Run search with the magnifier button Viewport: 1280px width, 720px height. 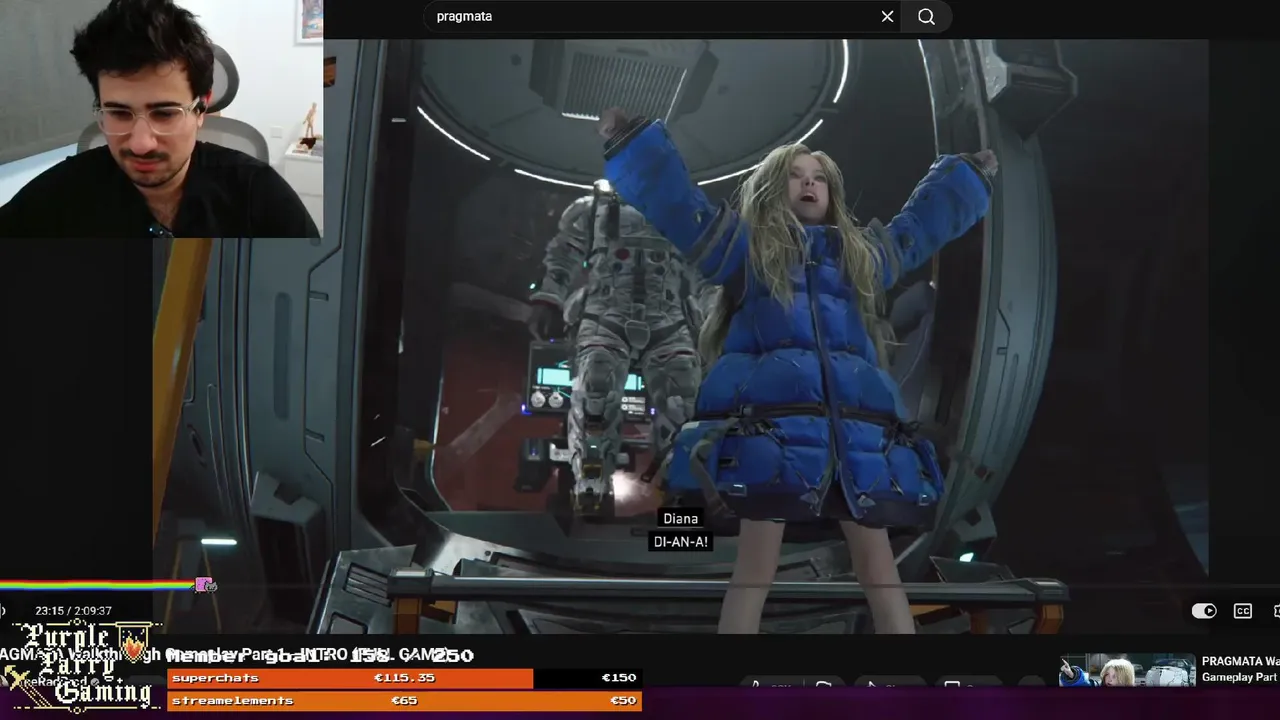click(x=926, y=17)
